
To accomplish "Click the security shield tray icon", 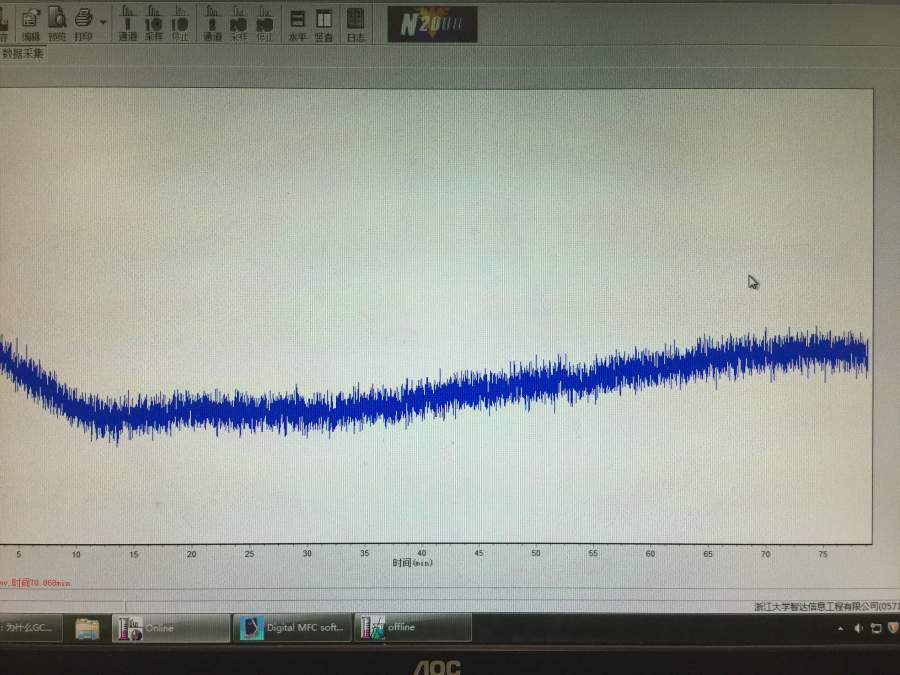I will tap(893, 628).
